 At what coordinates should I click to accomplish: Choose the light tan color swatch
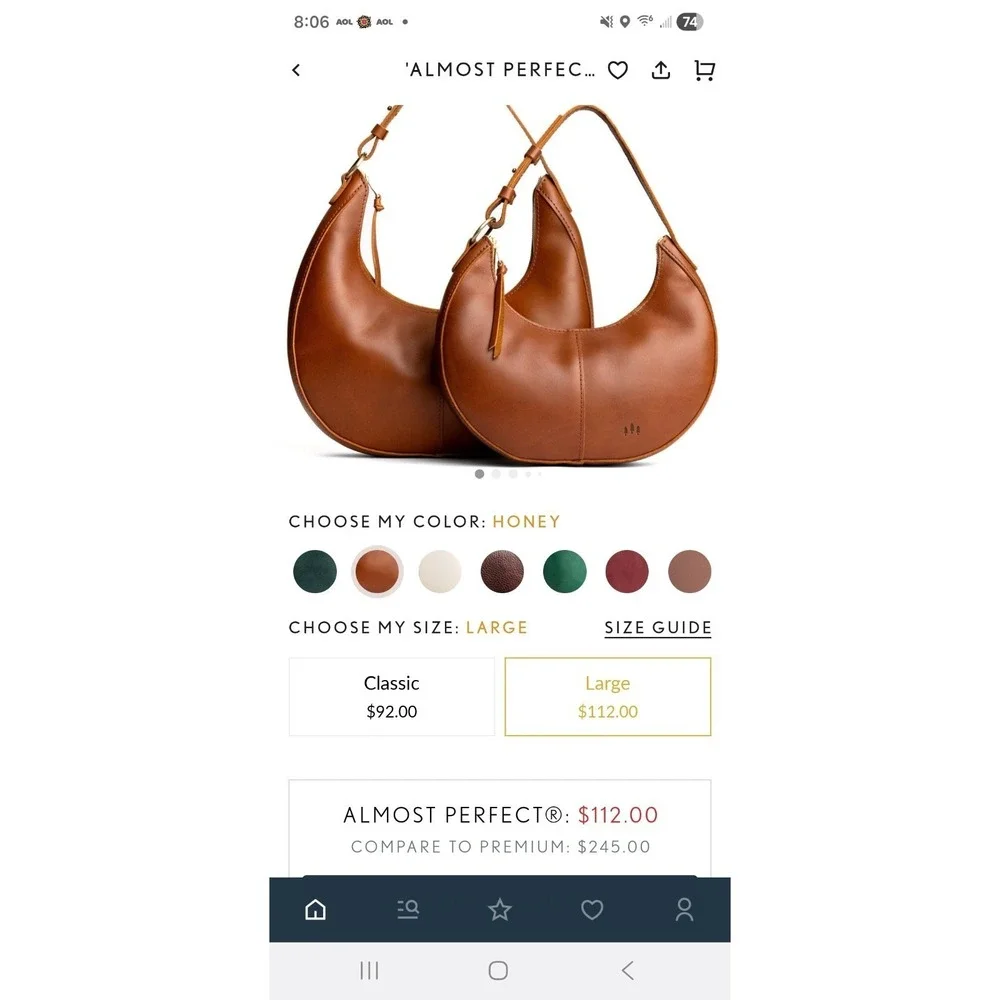pyautogui.click(x=689, y=571)
